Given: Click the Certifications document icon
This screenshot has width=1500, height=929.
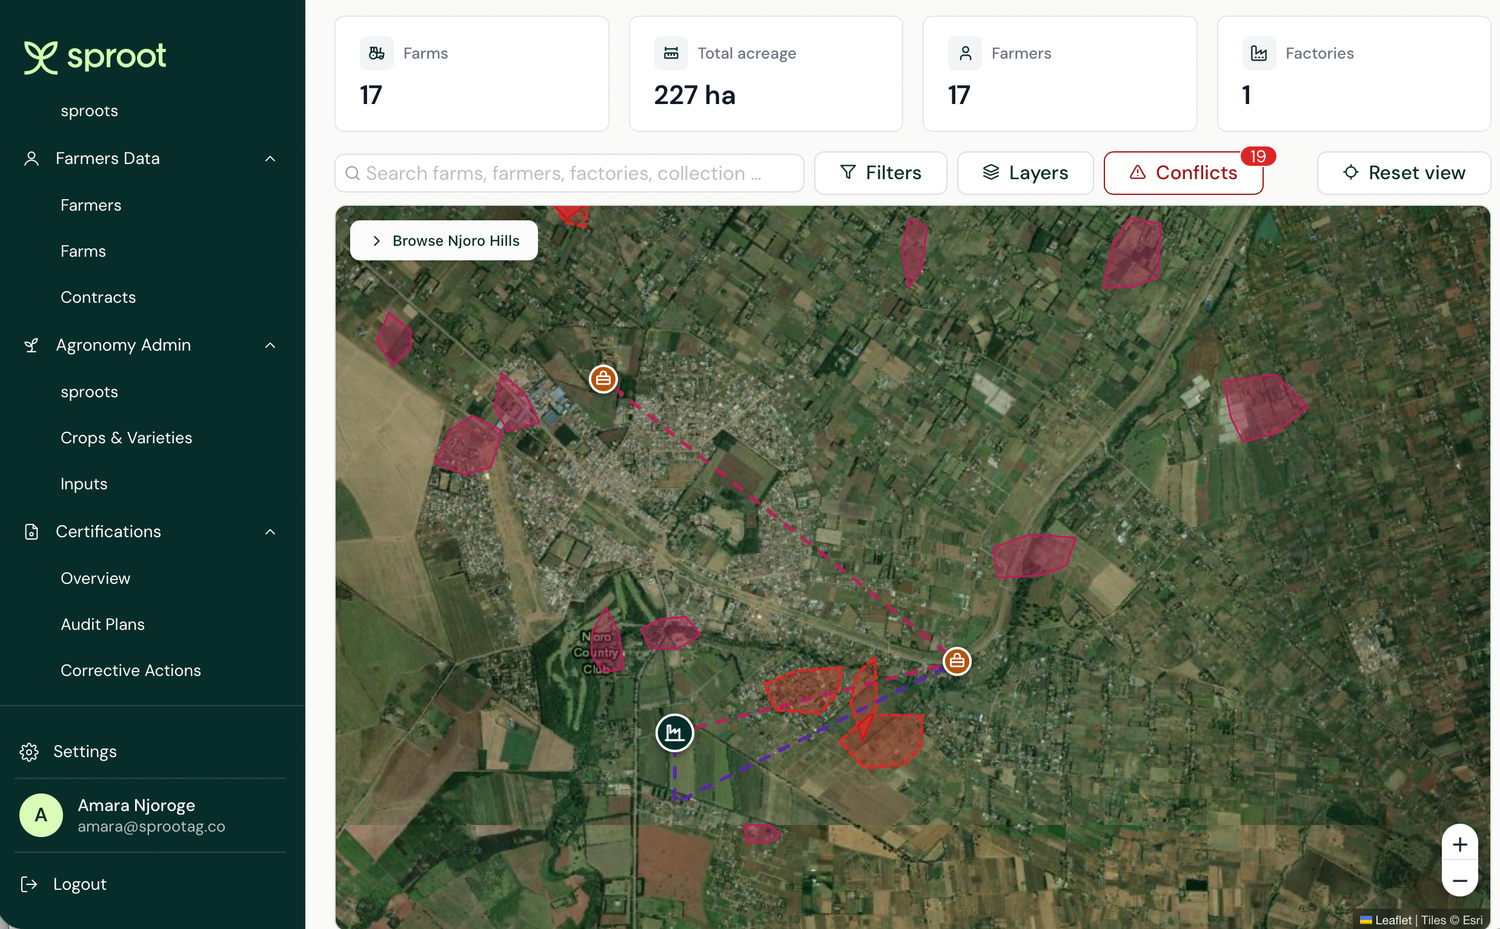Looking at the screenshot, I should 32,532.
